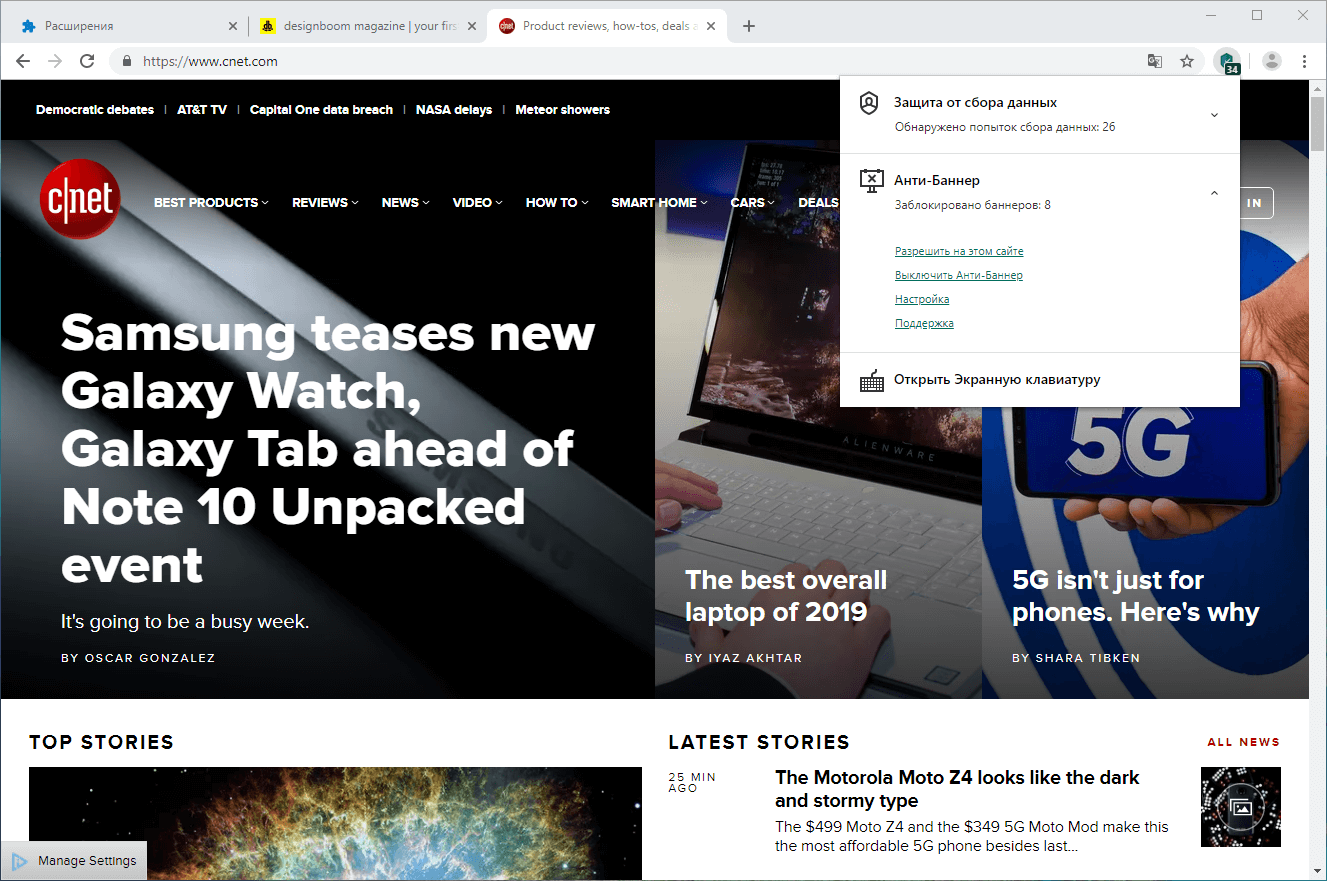View site information via the lock icon
Screen dimensions: 1327x881
click(x=126, y=61)
